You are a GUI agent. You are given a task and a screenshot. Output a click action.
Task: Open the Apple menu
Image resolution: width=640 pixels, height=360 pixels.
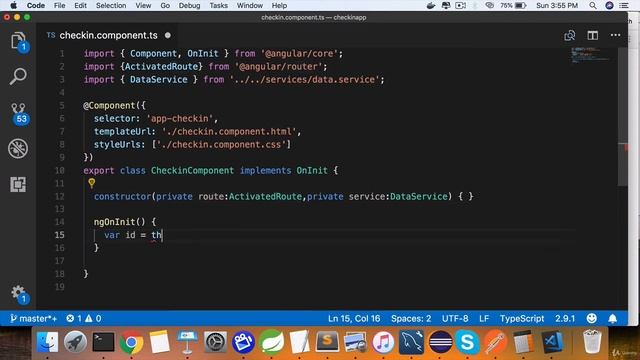(13, 5)
